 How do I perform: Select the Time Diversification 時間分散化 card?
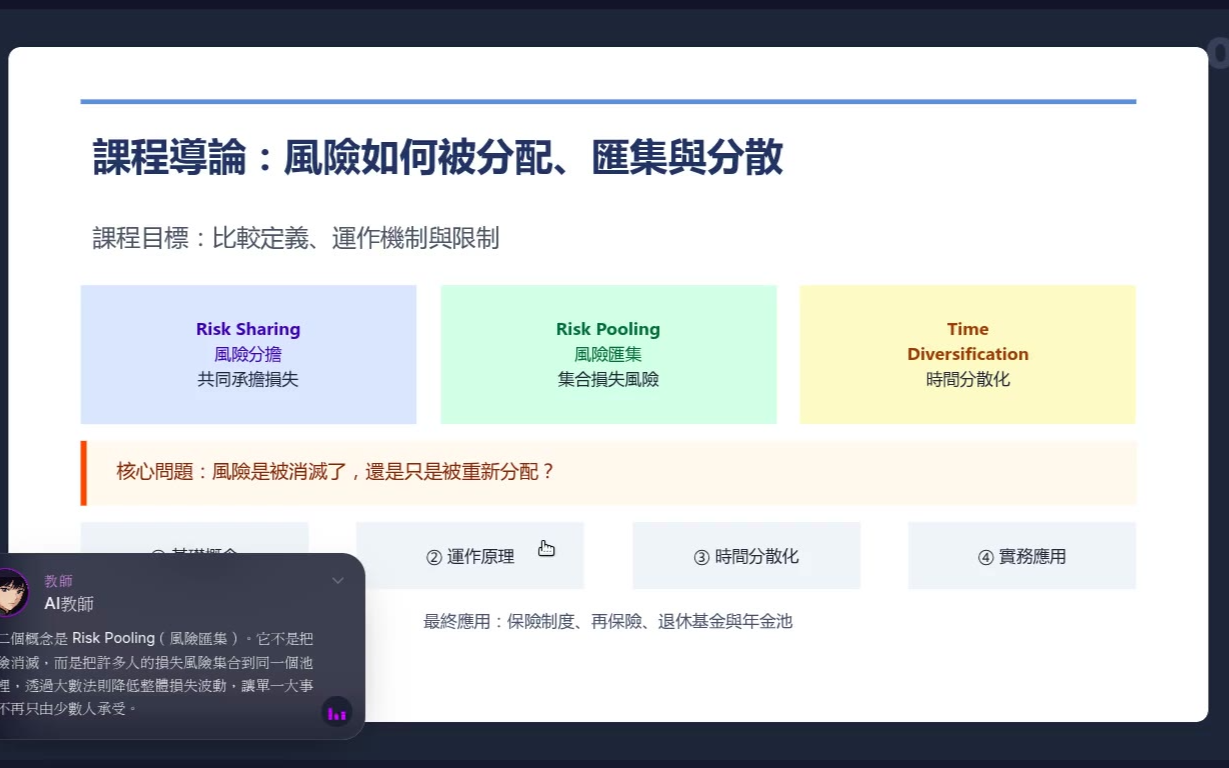click(x=968, y=354)
